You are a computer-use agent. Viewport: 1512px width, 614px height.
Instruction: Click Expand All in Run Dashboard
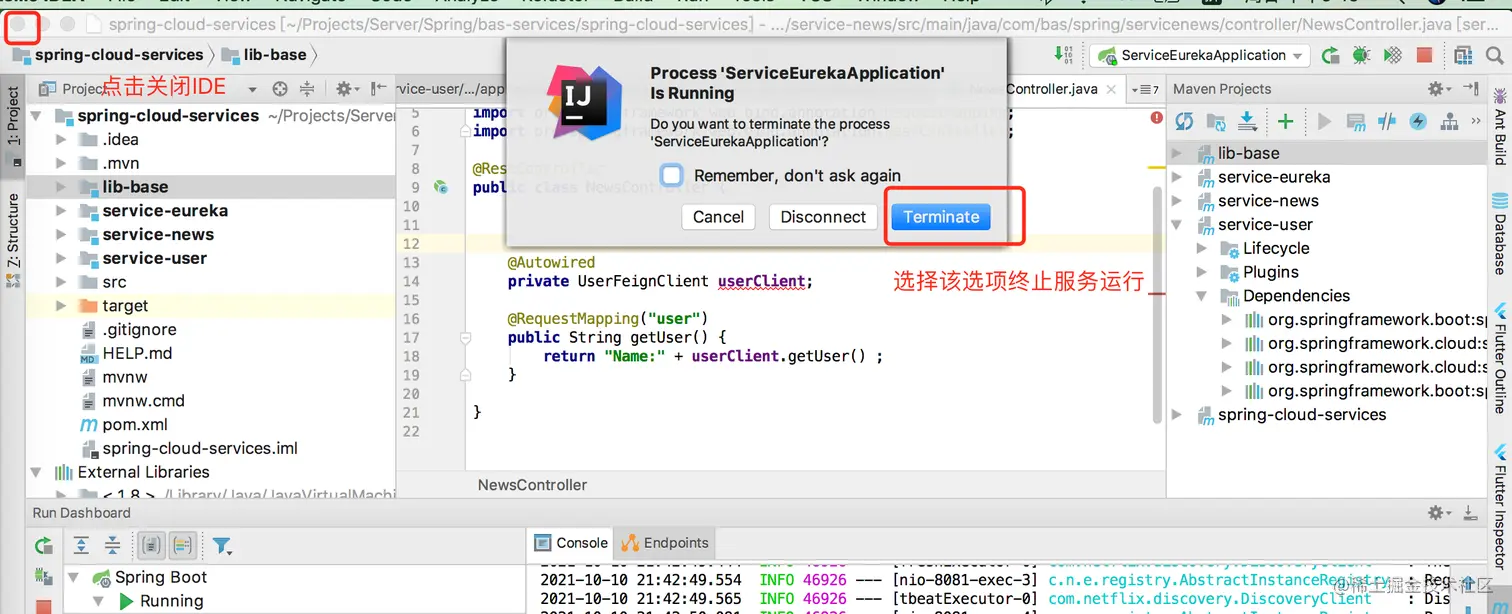point(82,546)
